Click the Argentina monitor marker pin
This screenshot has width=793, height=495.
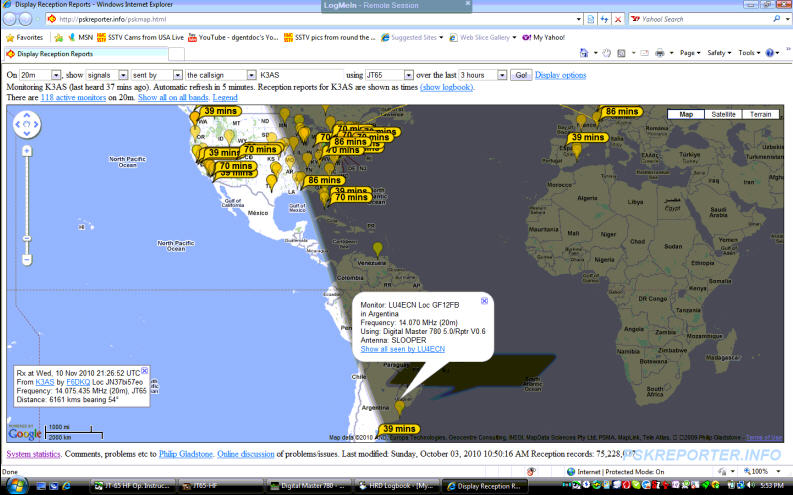point(400,407)
